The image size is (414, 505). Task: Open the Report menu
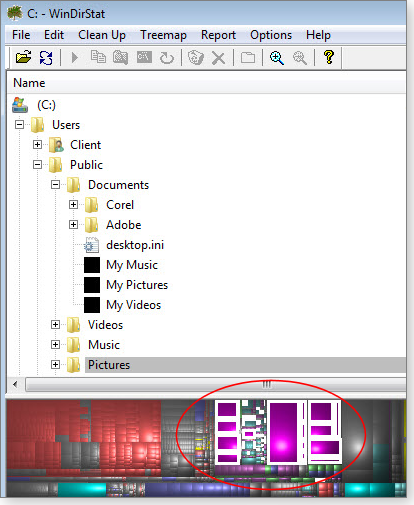tap(218, 35)
